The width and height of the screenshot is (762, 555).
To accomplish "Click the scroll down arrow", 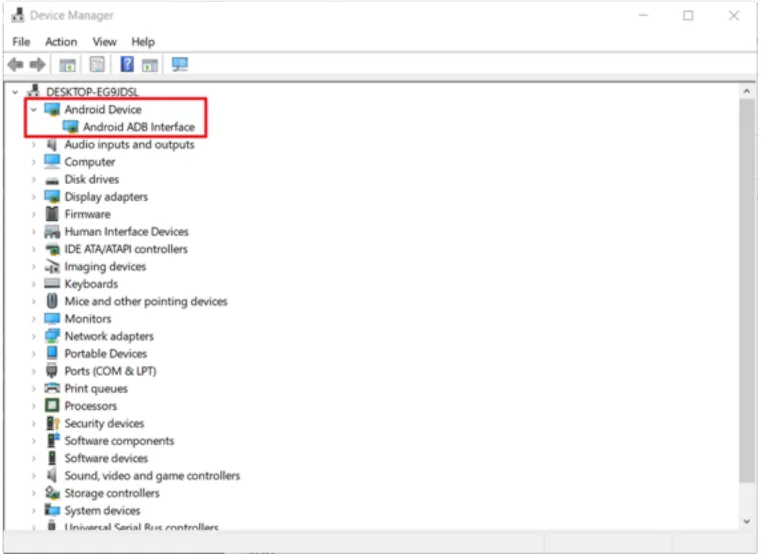I will click(x=746, y=521).
